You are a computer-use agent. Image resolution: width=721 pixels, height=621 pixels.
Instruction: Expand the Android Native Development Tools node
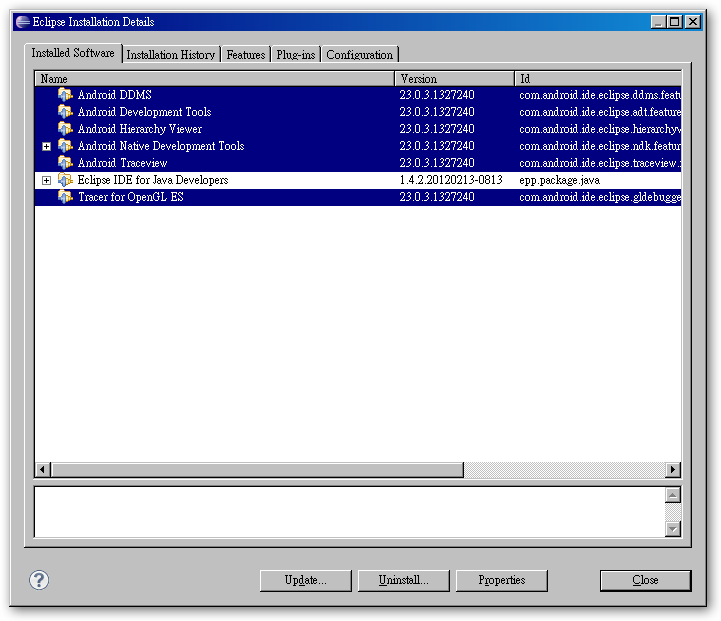tap(46, 147)
